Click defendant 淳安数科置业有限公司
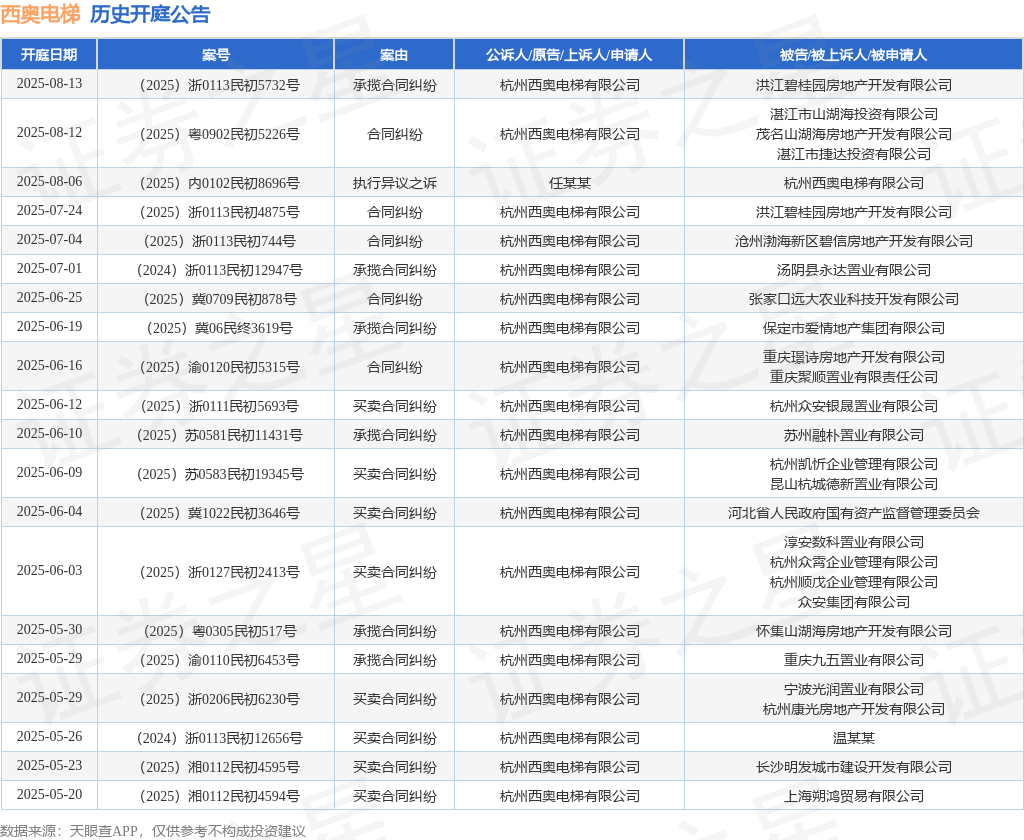 click(854, 542)
